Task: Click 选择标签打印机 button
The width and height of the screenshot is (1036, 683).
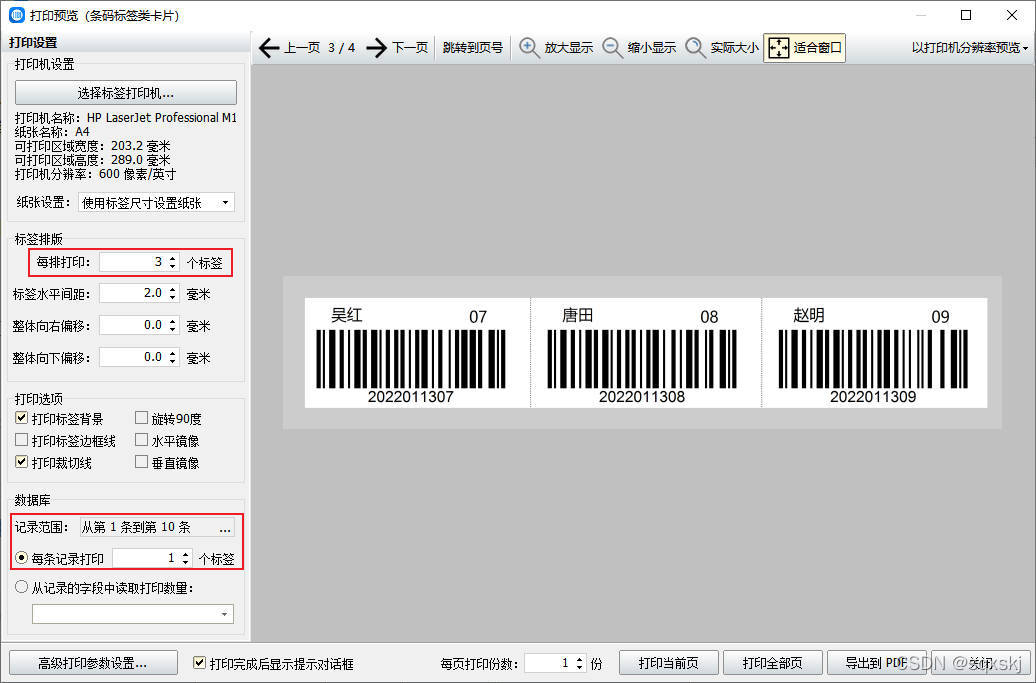Action: pos(126,92)
